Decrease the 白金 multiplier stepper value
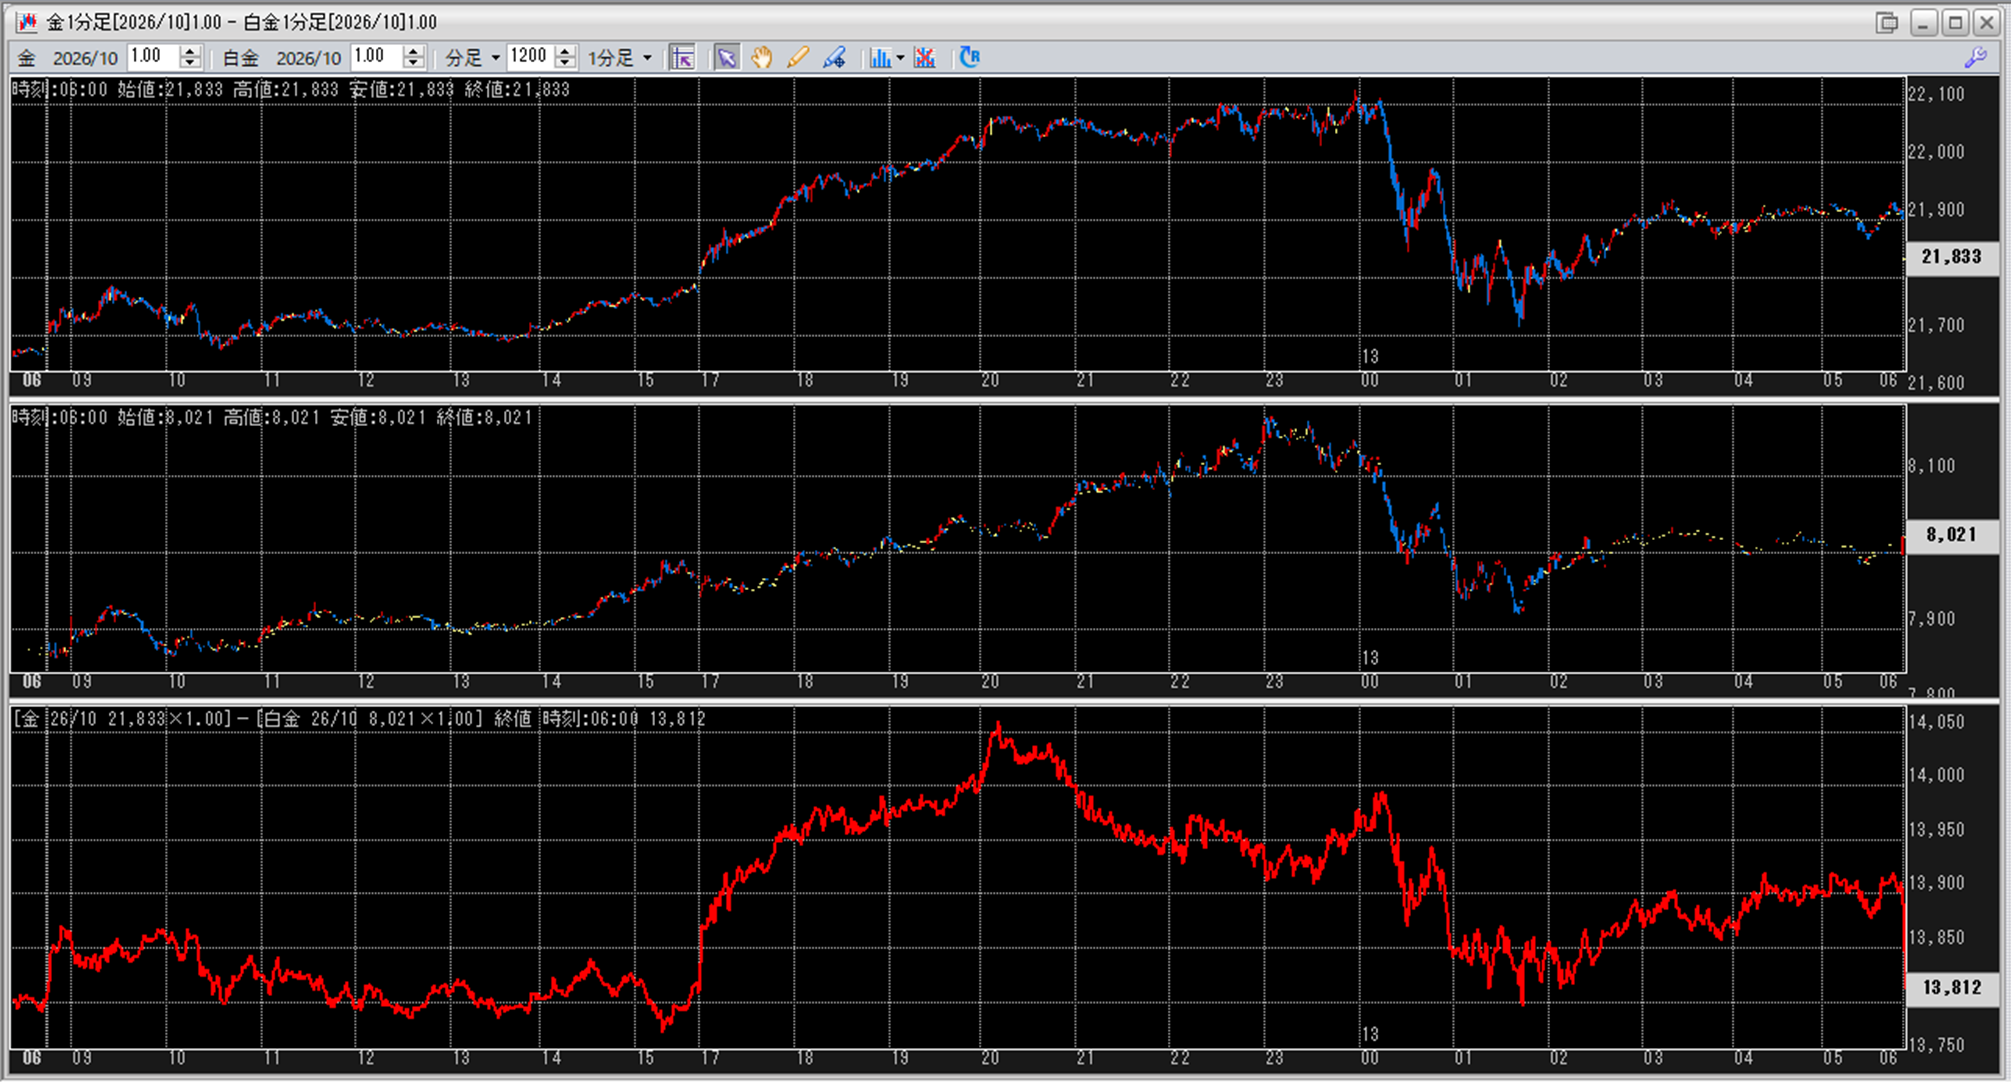The width and height of the screenshot is (2011, 1083). point(414,64)
